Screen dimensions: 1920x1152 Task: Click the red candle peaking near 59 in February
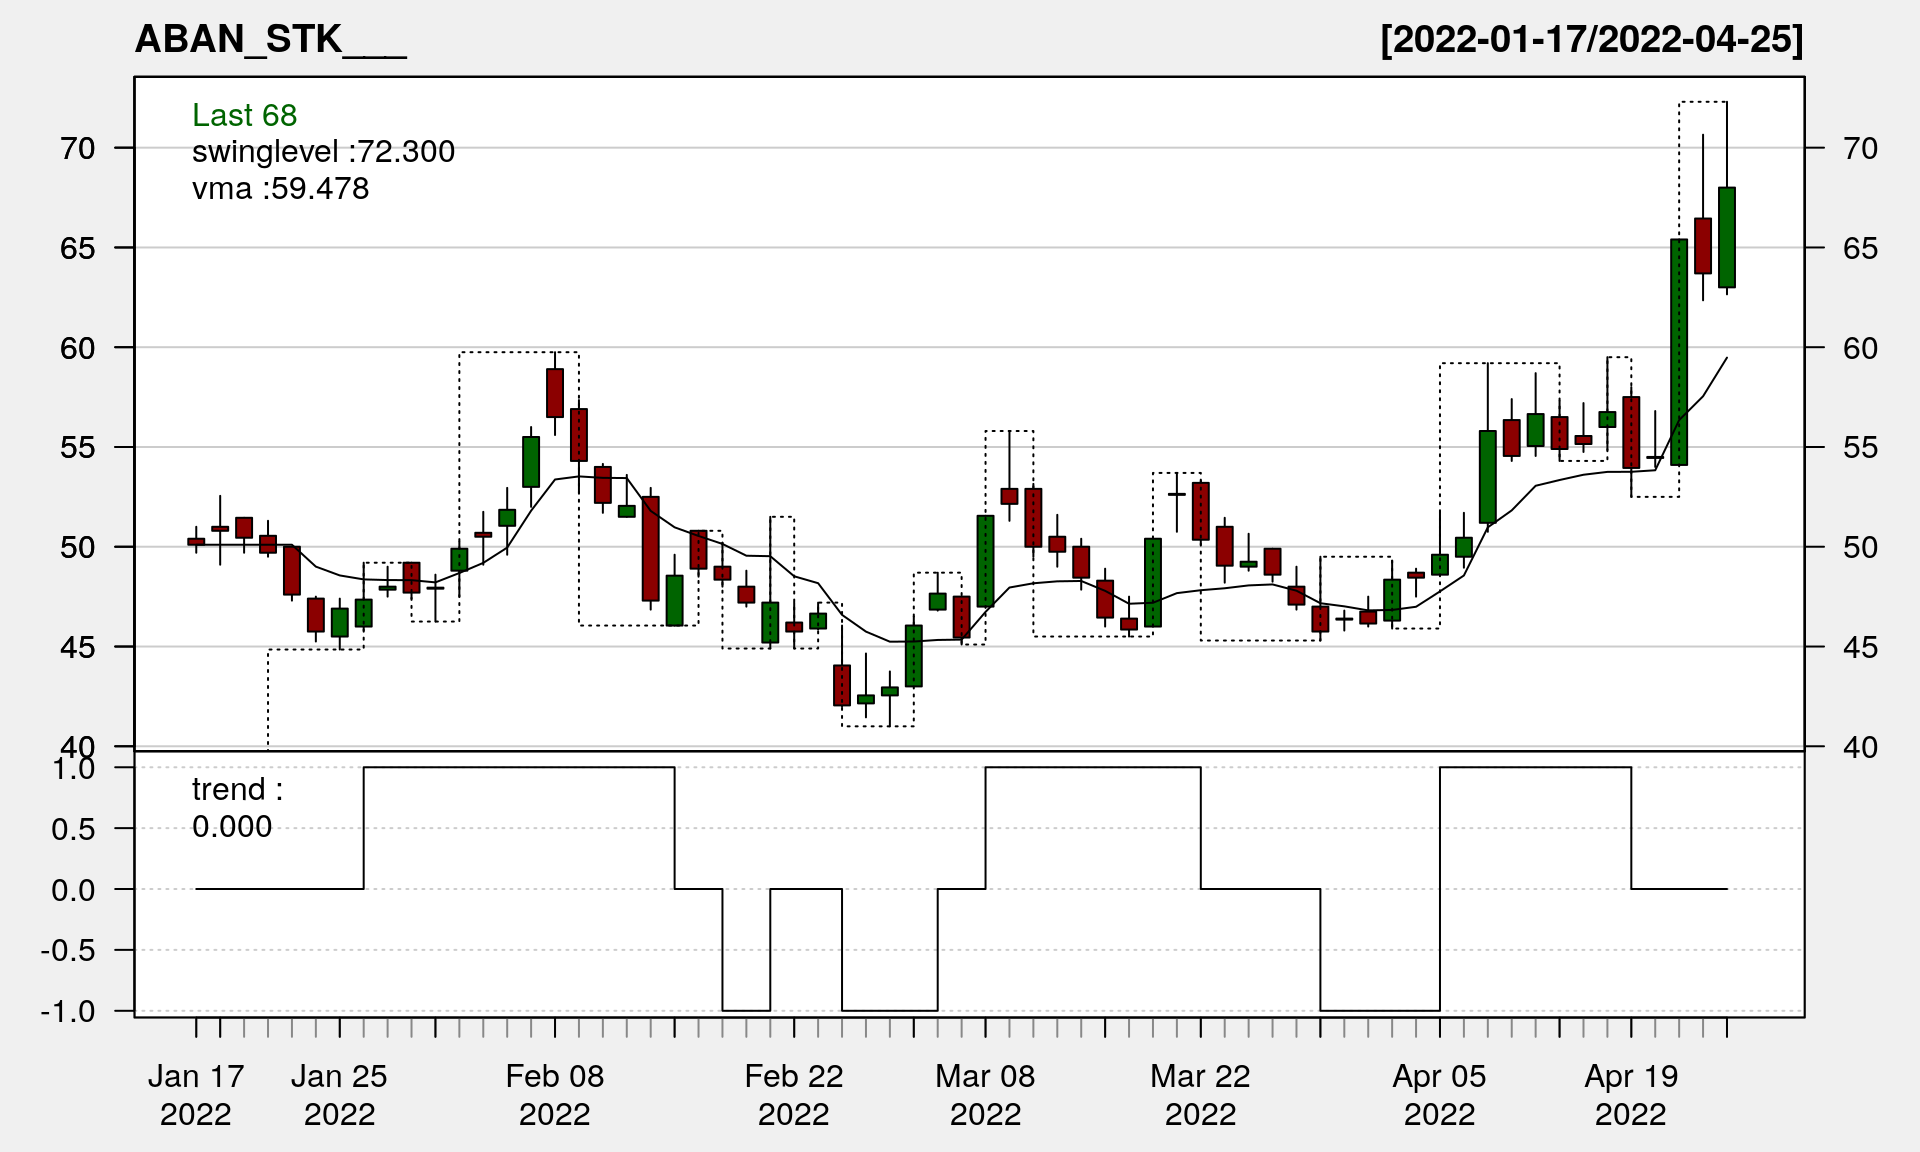555,393
